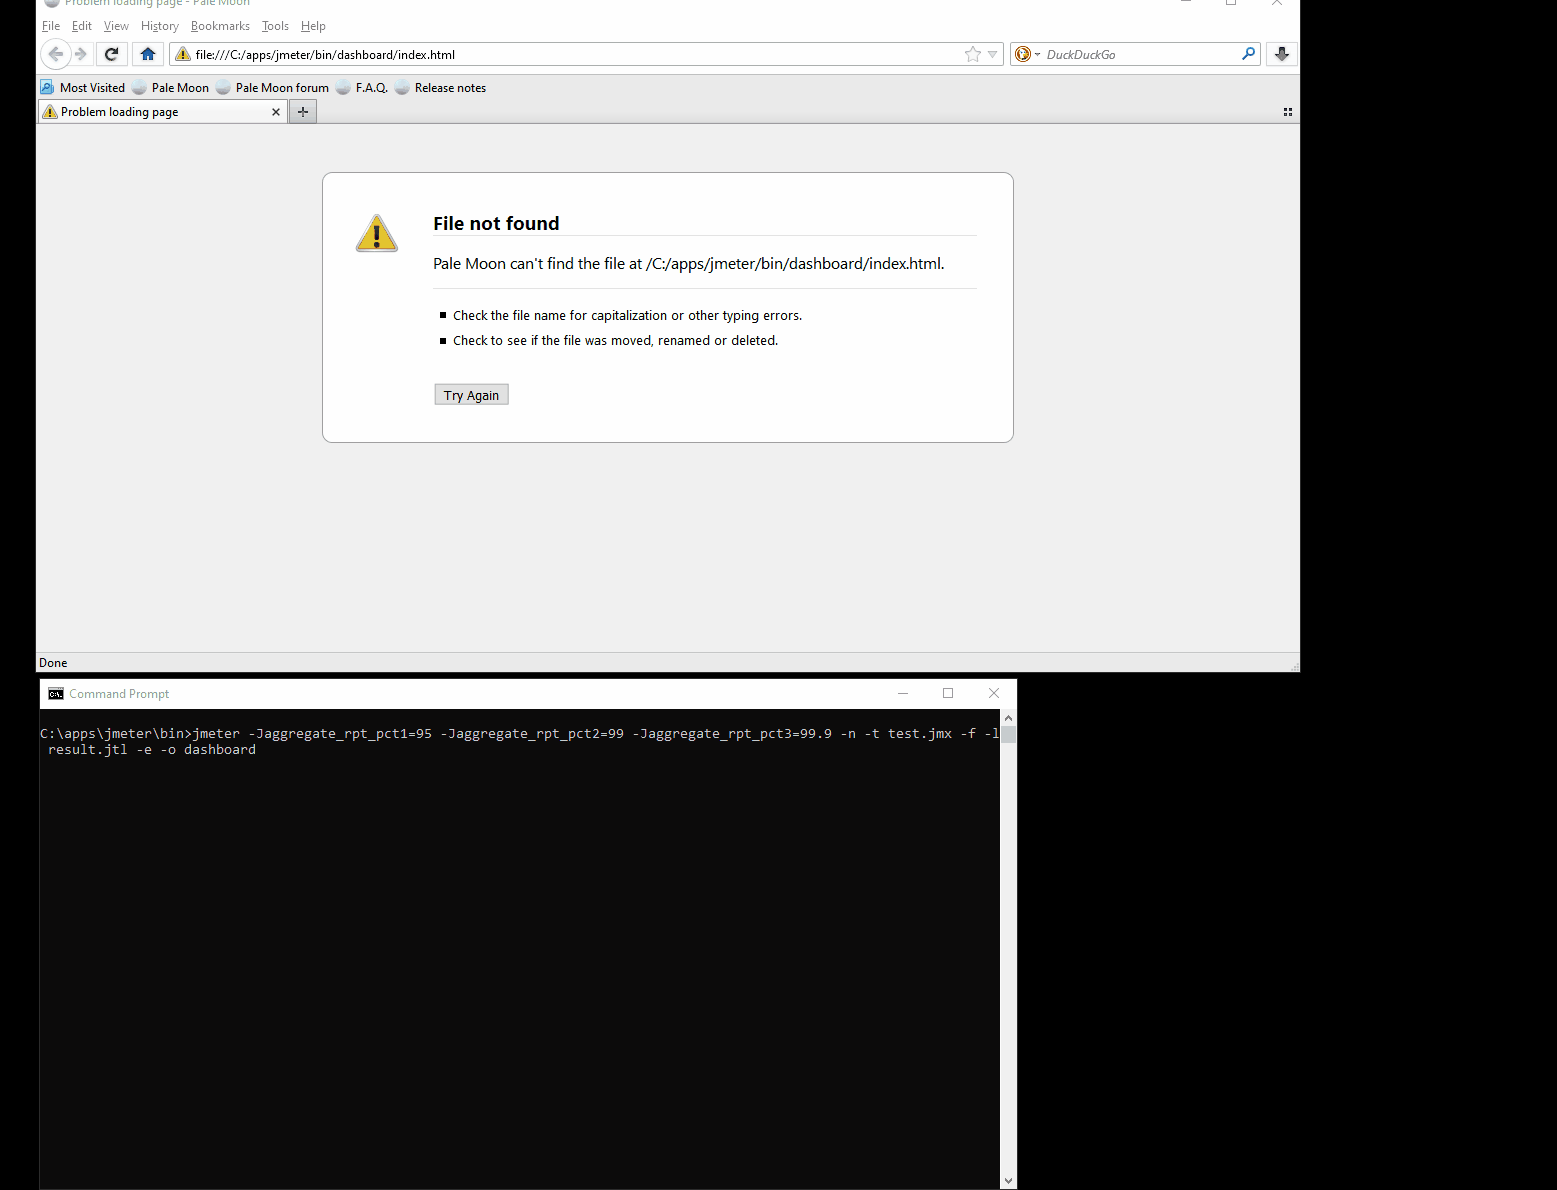This screenshot has height=1190, width=1557.
Task: Show the list of all tabs
Action: click(1288, 112)
